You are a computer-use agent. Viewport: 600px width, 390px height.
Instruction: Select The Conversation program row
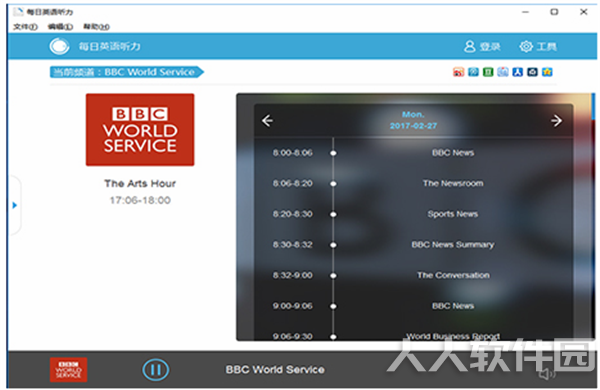tap(413, 275)
